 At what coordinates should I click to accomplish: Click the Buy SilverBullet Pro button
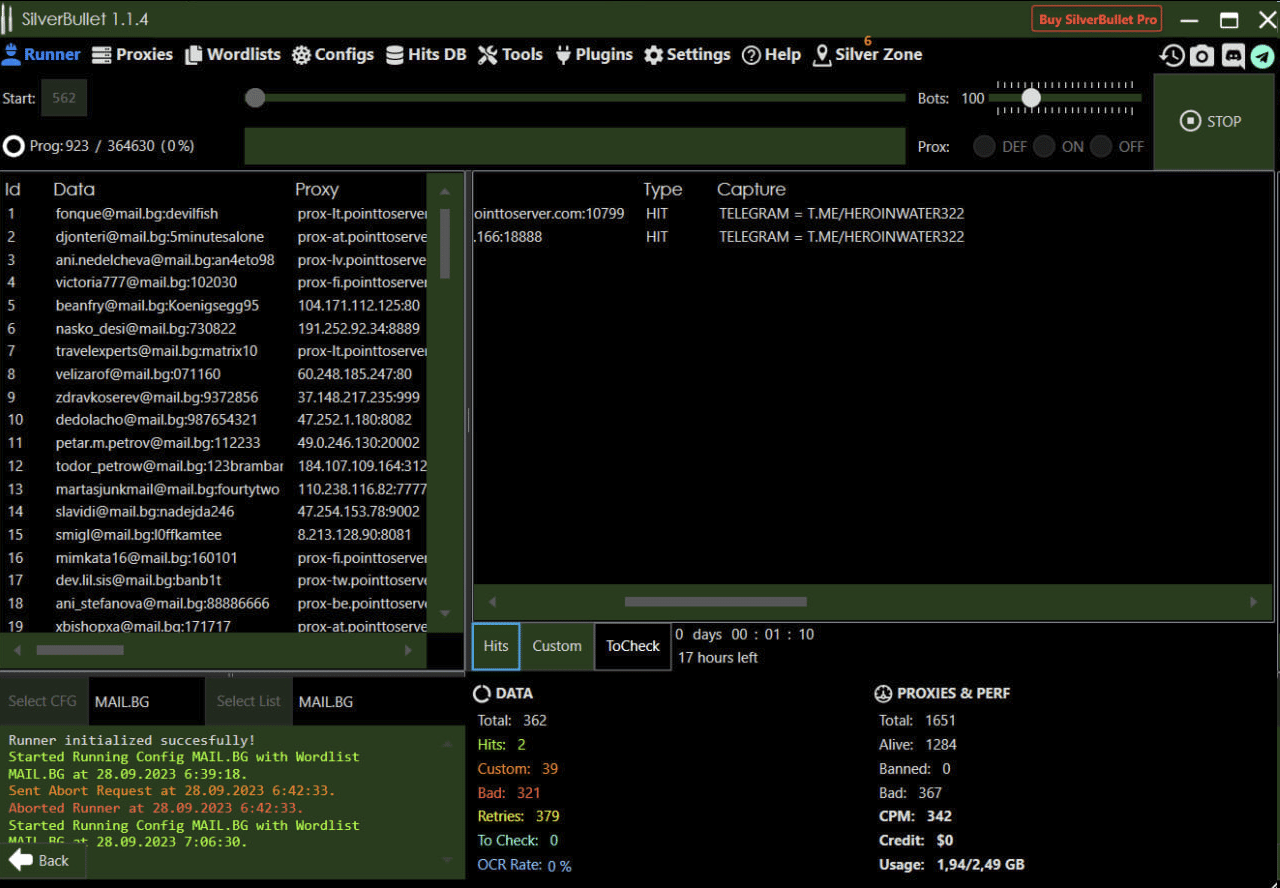point(1098,19)
